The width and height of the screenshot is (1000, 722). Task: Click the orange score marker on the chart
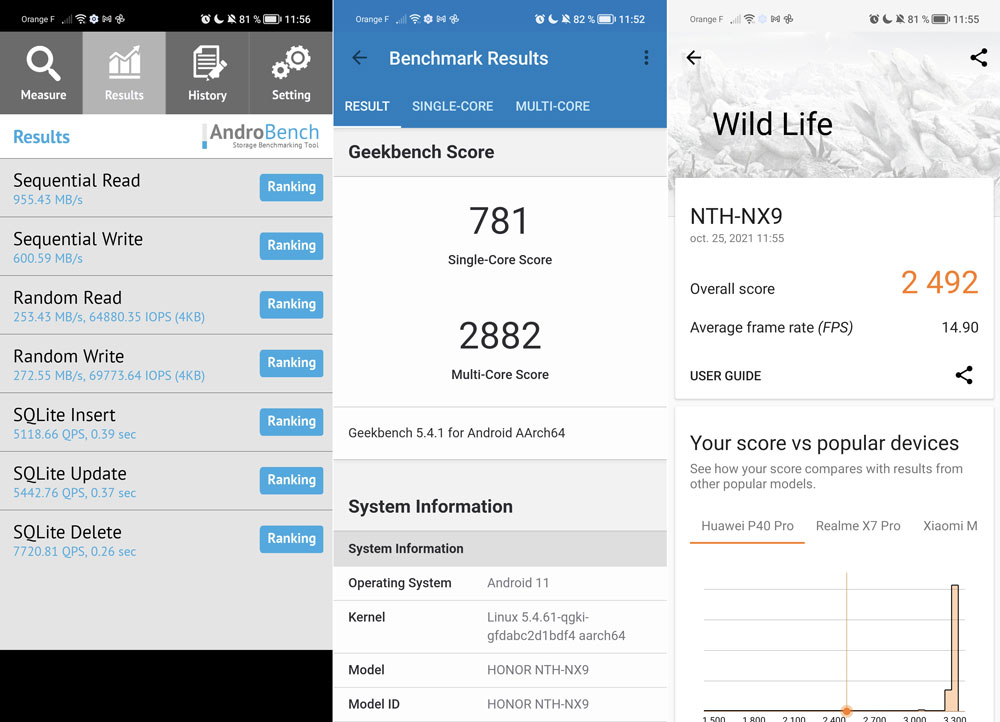pos(847,711)
